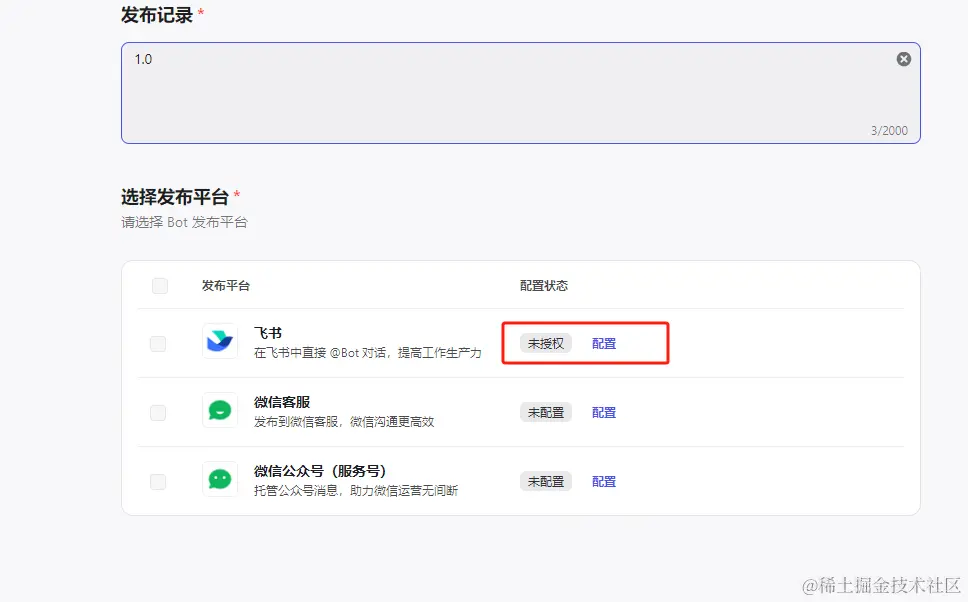
Task: Tick the 微信公众号（服务号）checkbox
Action: (158, 481)
